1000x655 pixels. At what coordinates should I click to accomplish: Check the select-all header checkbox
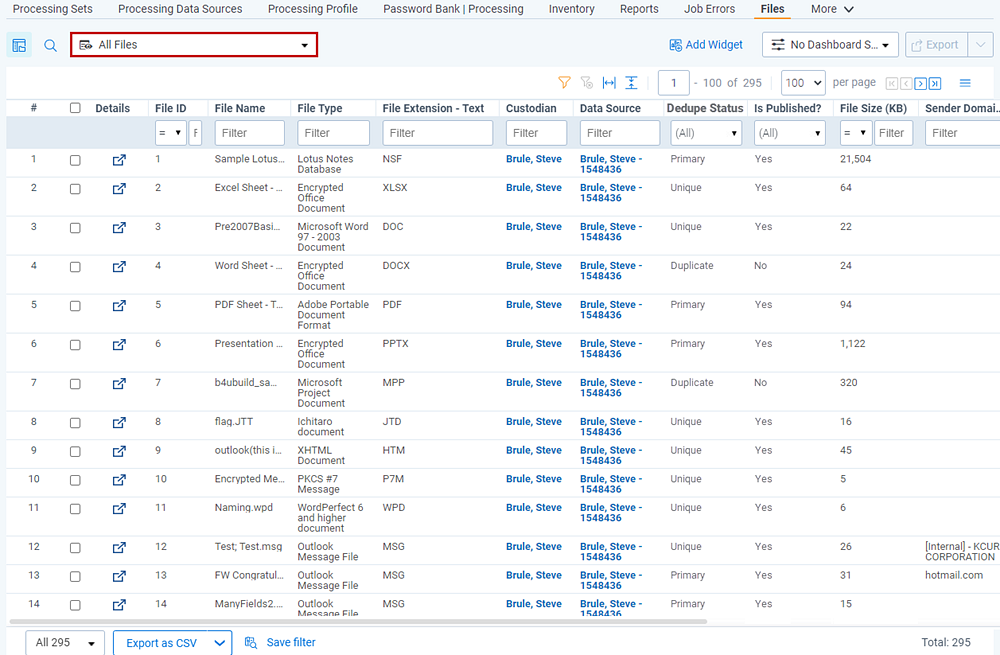click(75, 108)
